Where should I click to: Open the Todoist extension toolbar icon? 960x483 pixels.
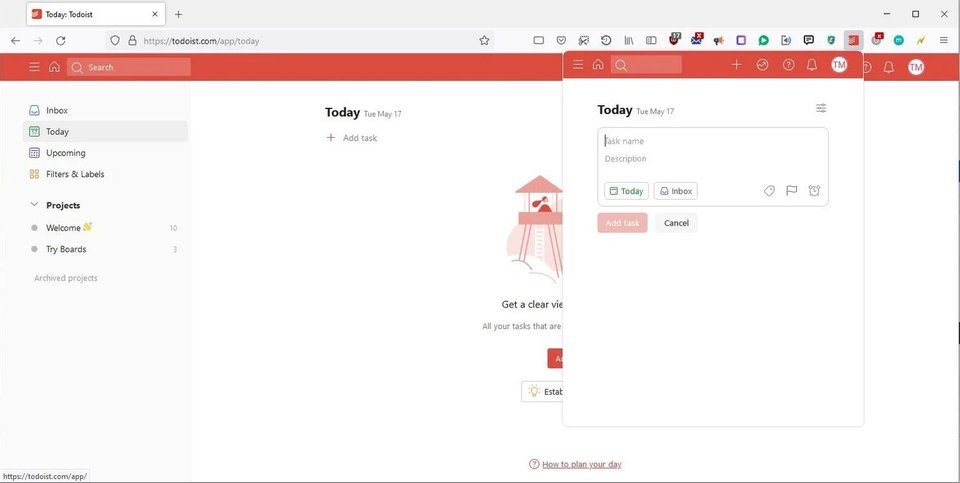tap(853, 40)
